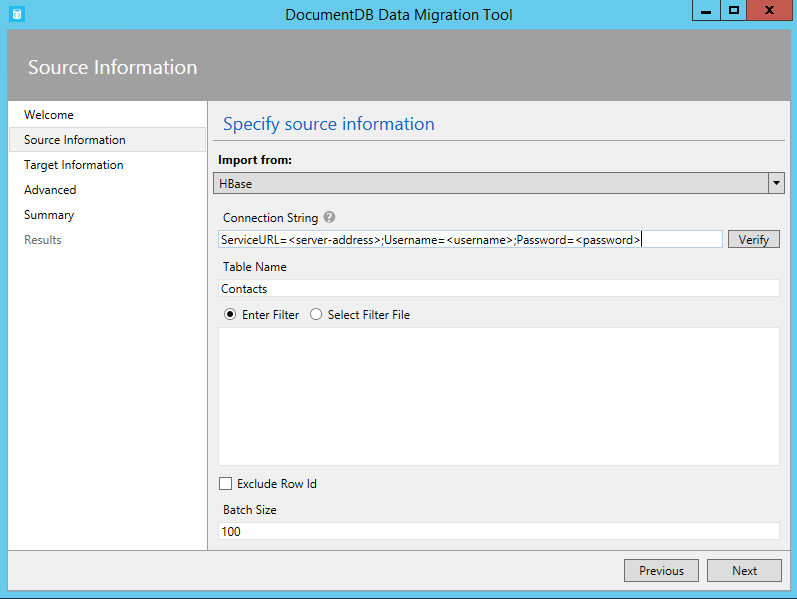Go back with the Previous button
797x599 pixels.
click(x=661, y=570)
